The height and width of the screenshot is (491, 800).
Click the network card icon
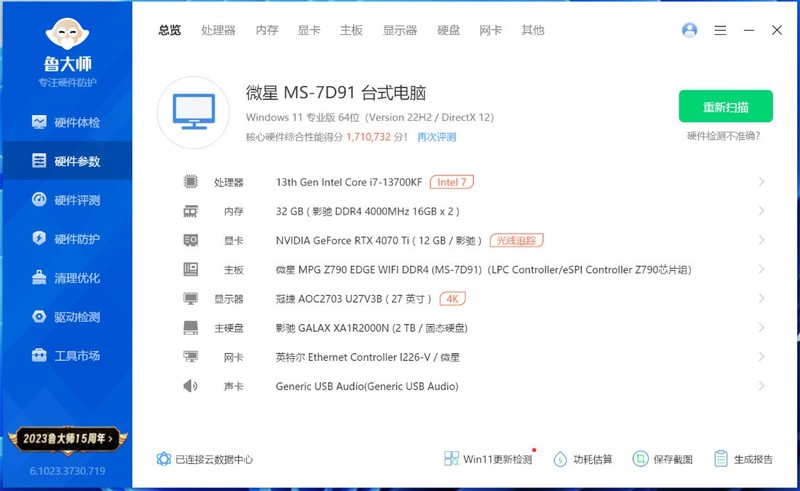190,356
